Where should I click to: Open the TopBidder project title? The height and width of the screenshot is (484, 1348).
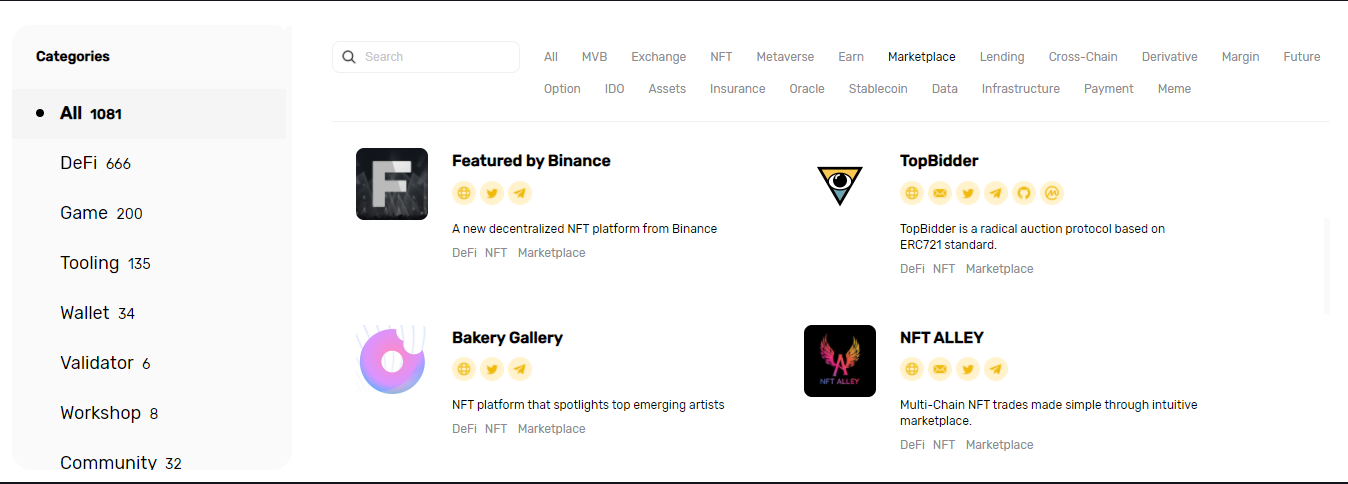coord(939,161)
